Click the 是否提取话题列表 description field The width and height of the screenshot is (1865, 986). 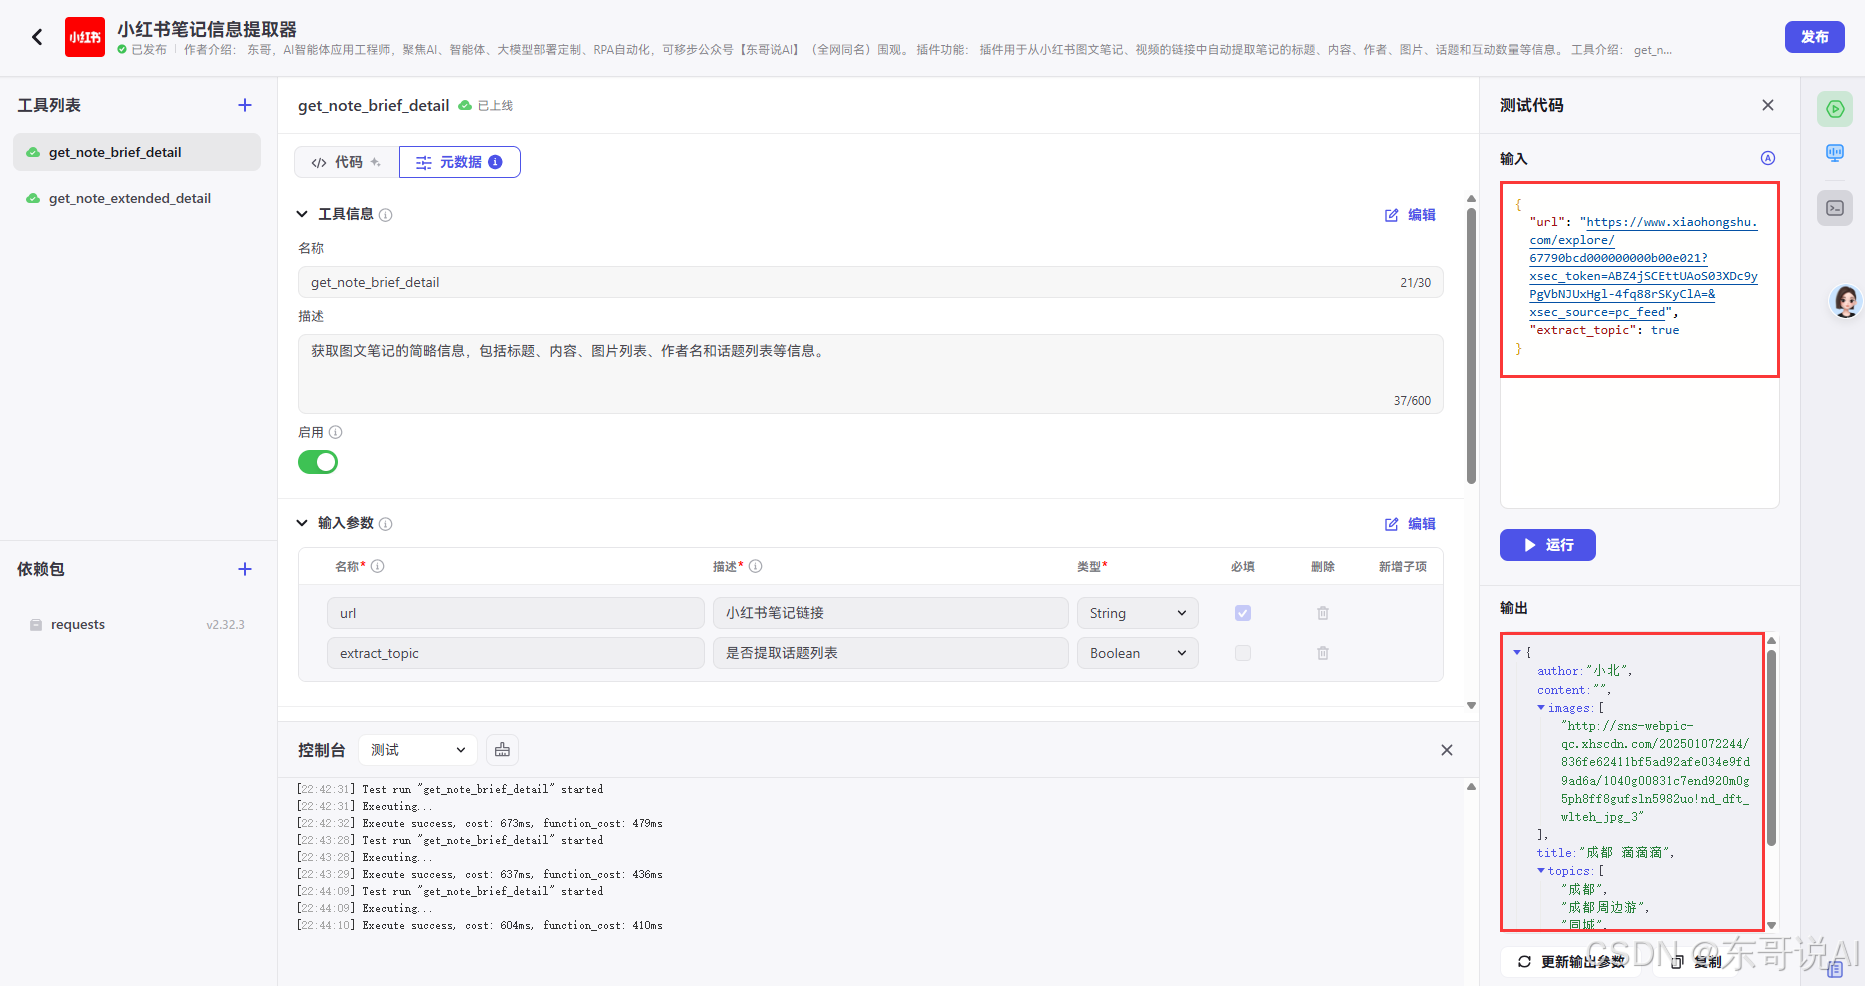click(890, 653)
